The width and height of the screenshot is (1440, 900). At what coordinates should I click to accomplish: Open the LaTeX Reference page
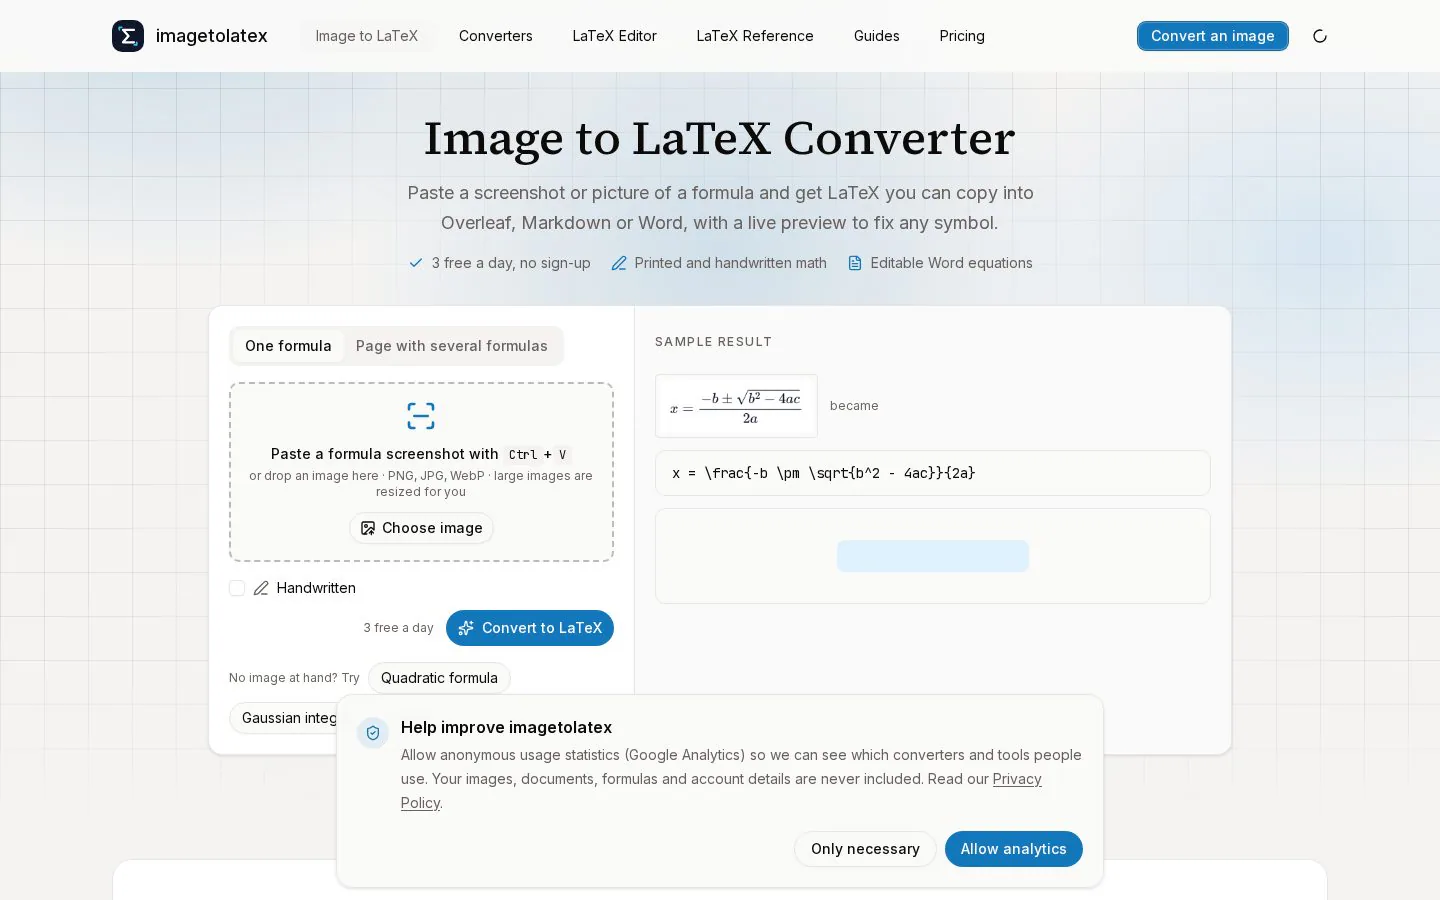755,36
